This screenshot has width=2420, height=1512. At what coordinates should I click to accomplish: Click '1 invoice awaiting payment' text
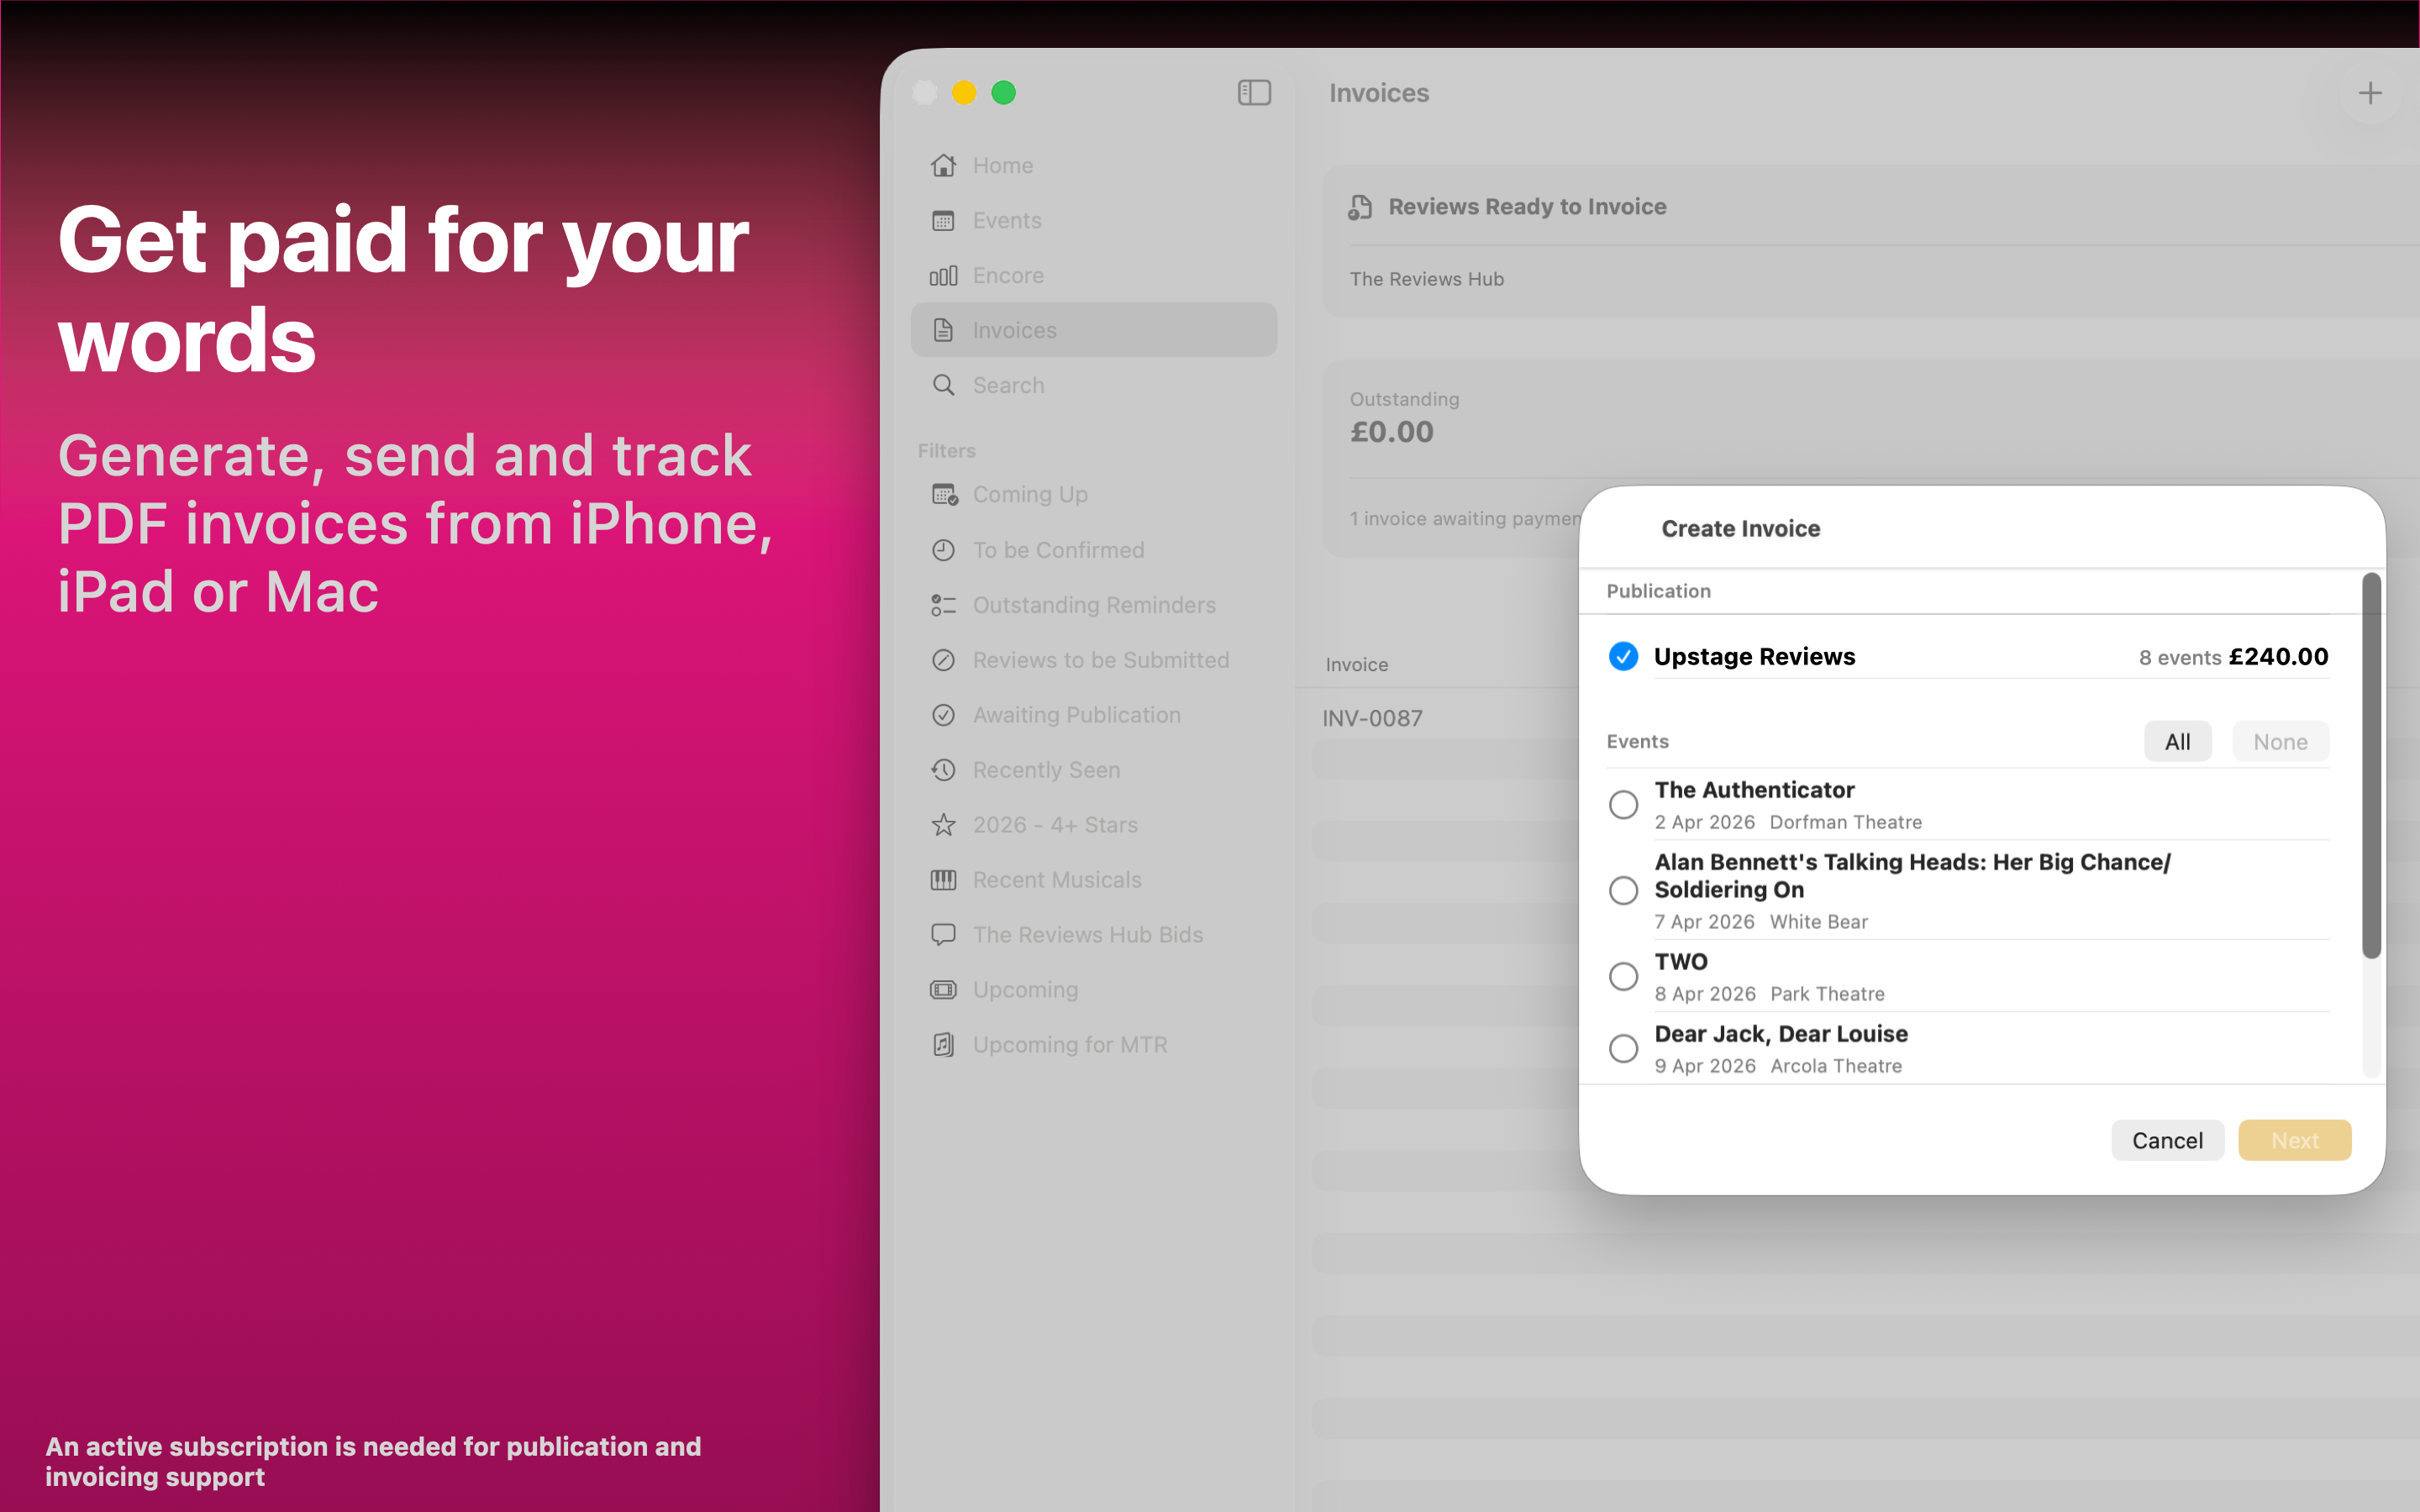tap(1465, 519)
